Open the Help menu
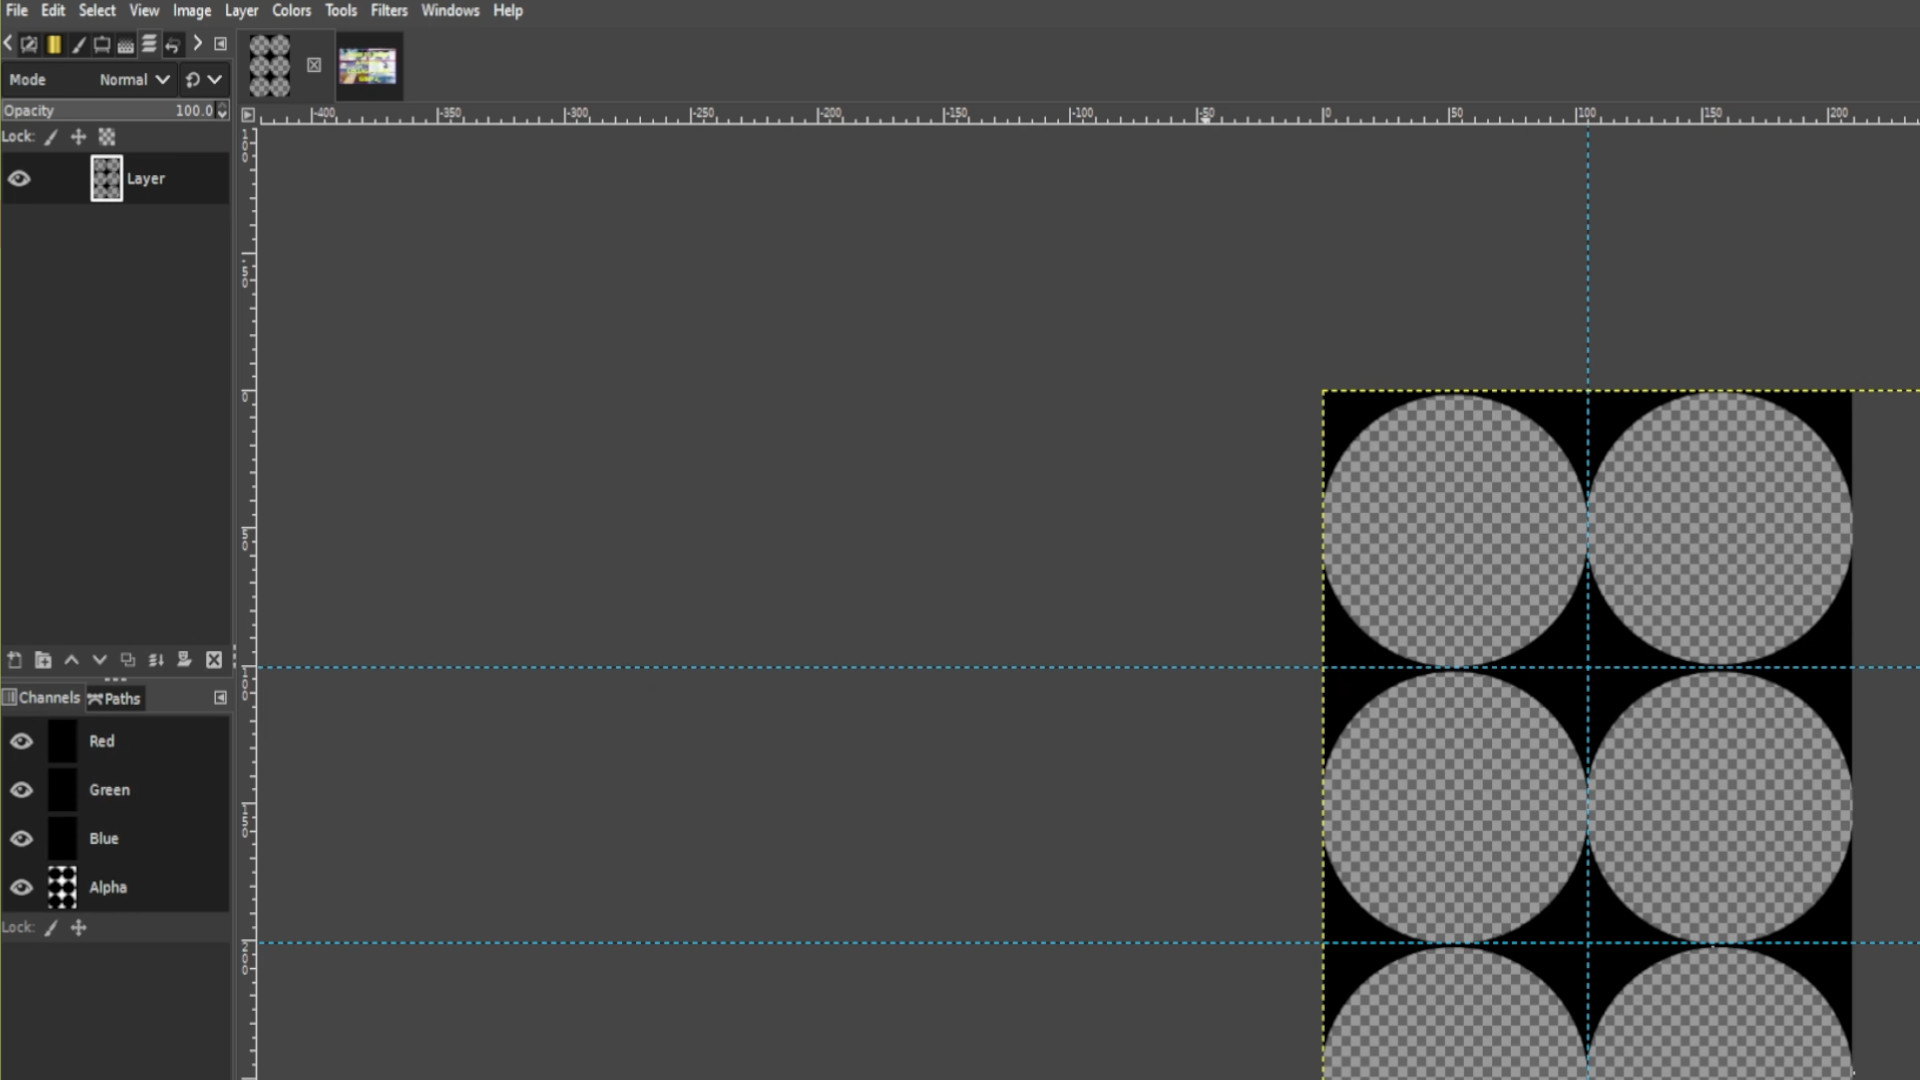Image resolution: width=1920 pixels, height=1080 pixels. [x=508, y=10]
